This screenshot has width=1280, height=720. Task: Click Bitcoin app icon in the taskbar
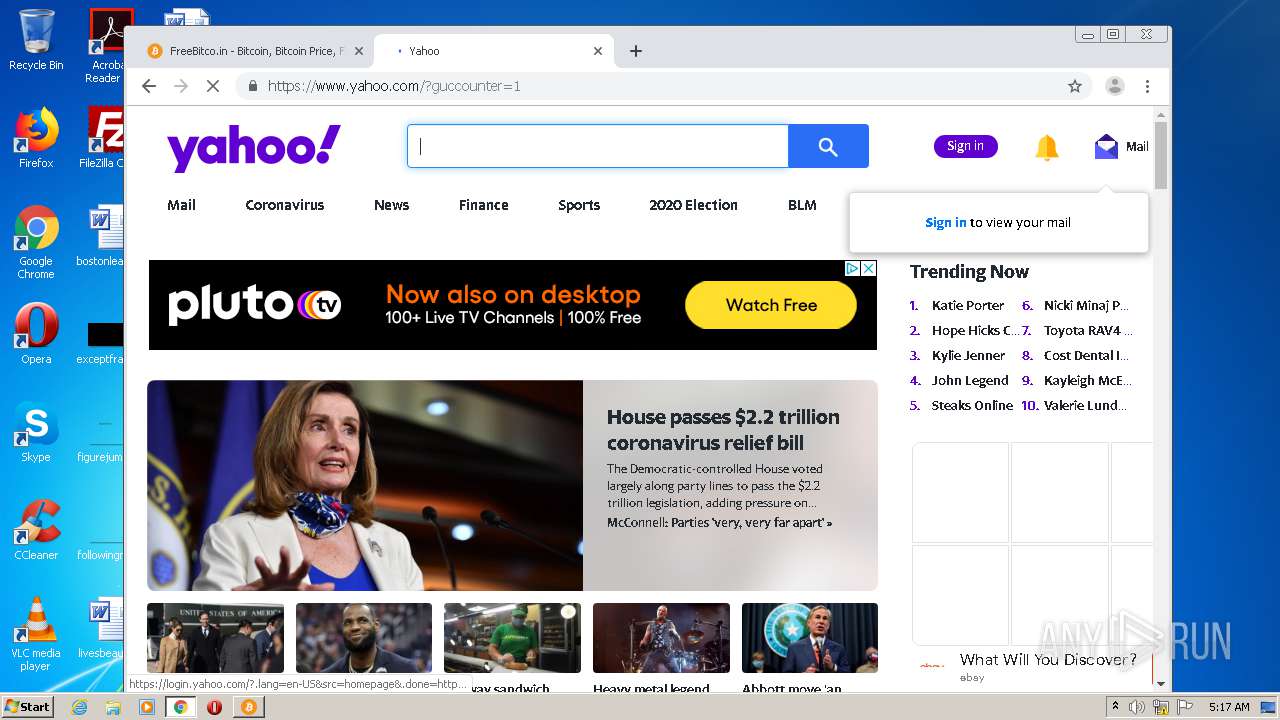[x=248, y=707]
